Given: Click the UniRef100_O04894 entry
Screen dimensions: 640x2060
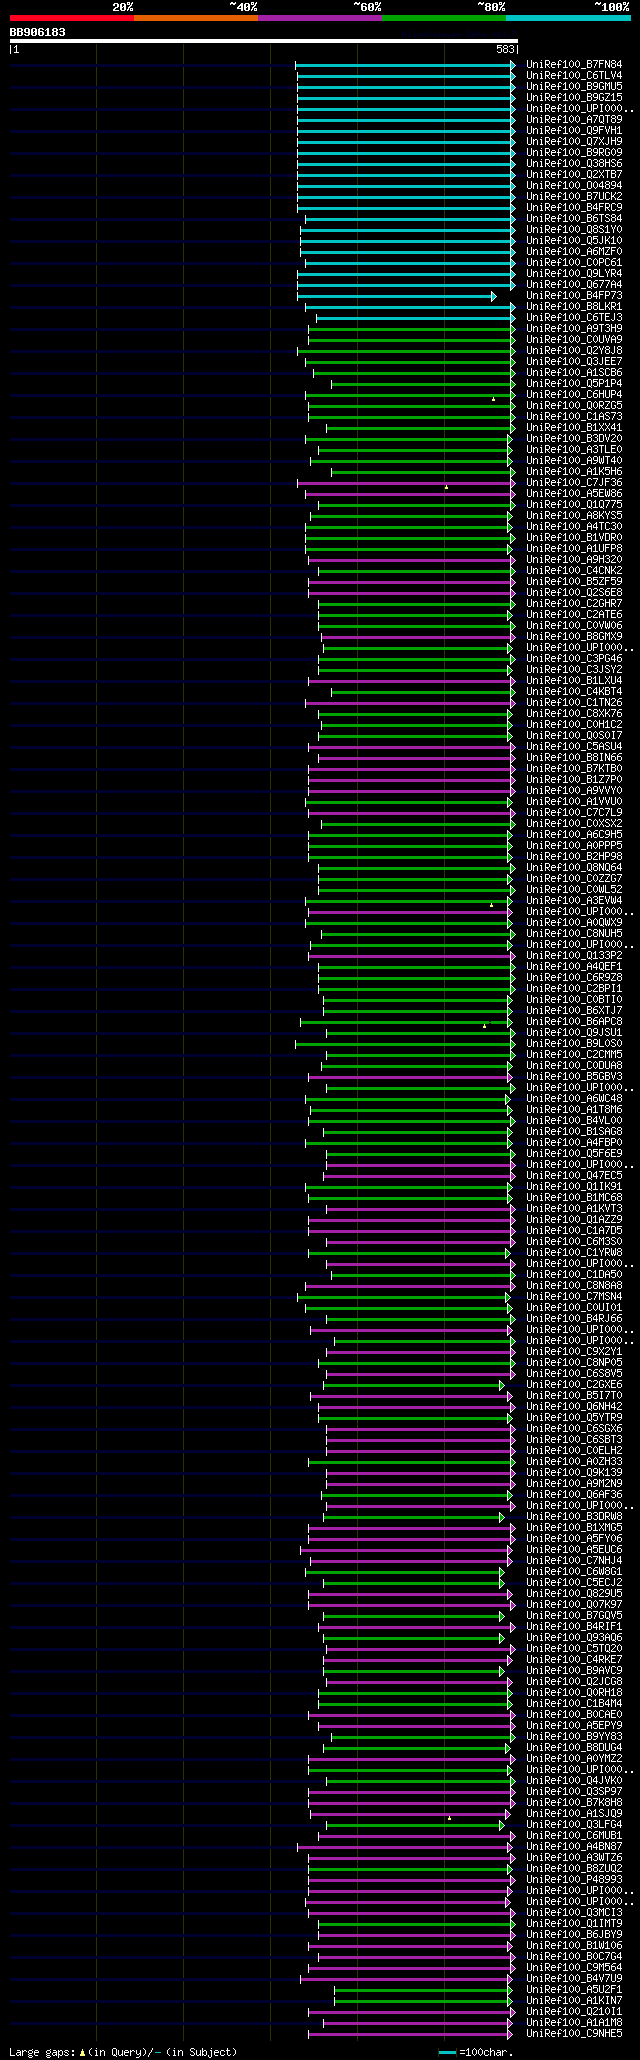Looking at the screenshot, I should coord(574,186).
